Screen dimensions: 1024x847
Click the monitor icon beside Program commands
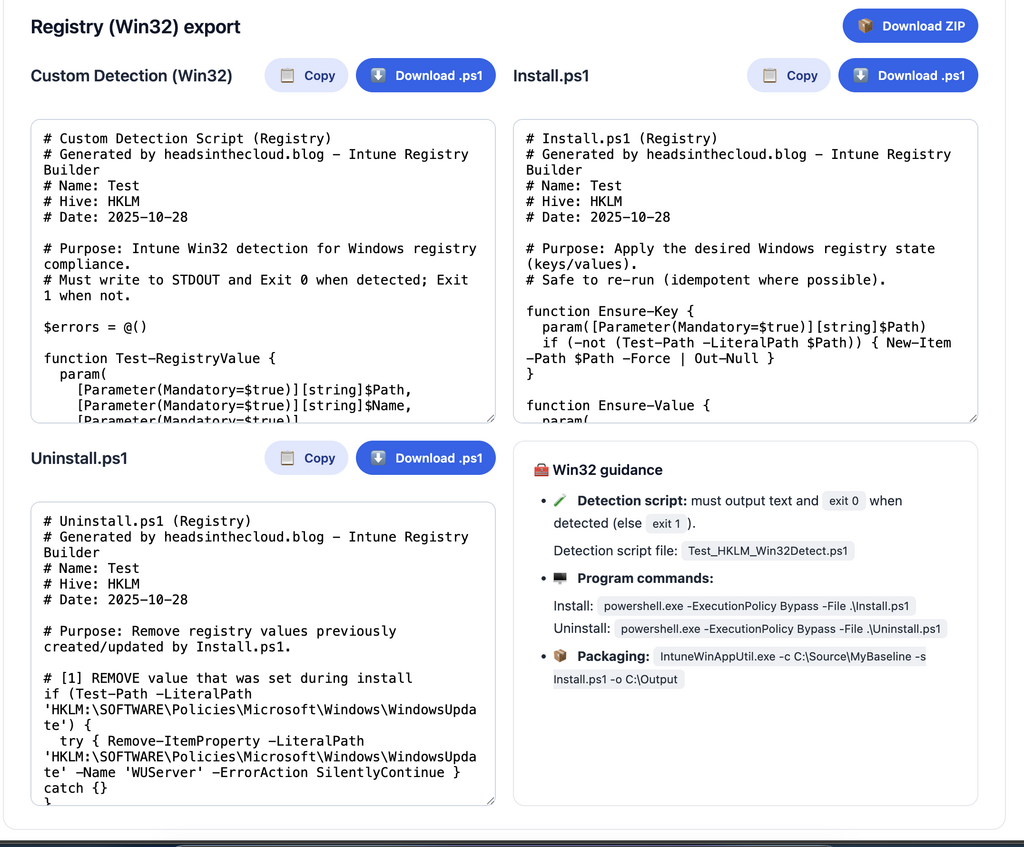coord(560,579)
